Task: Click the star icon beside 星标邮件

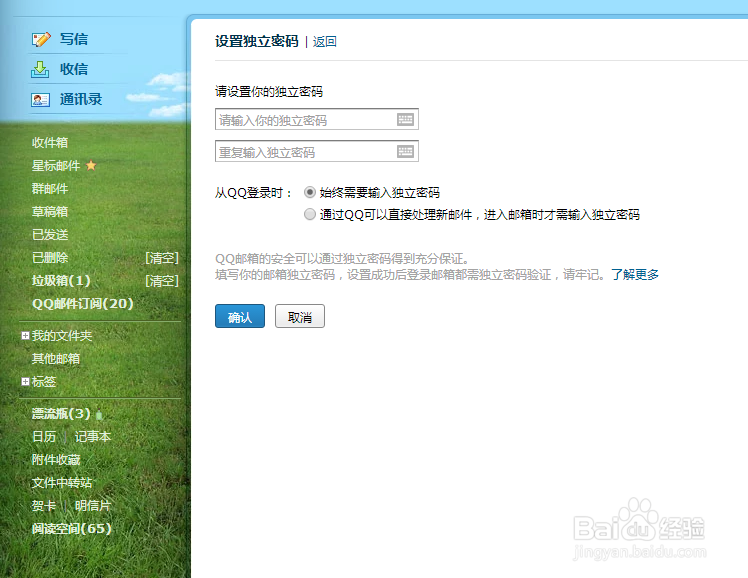Action: [x=91, y=165]
